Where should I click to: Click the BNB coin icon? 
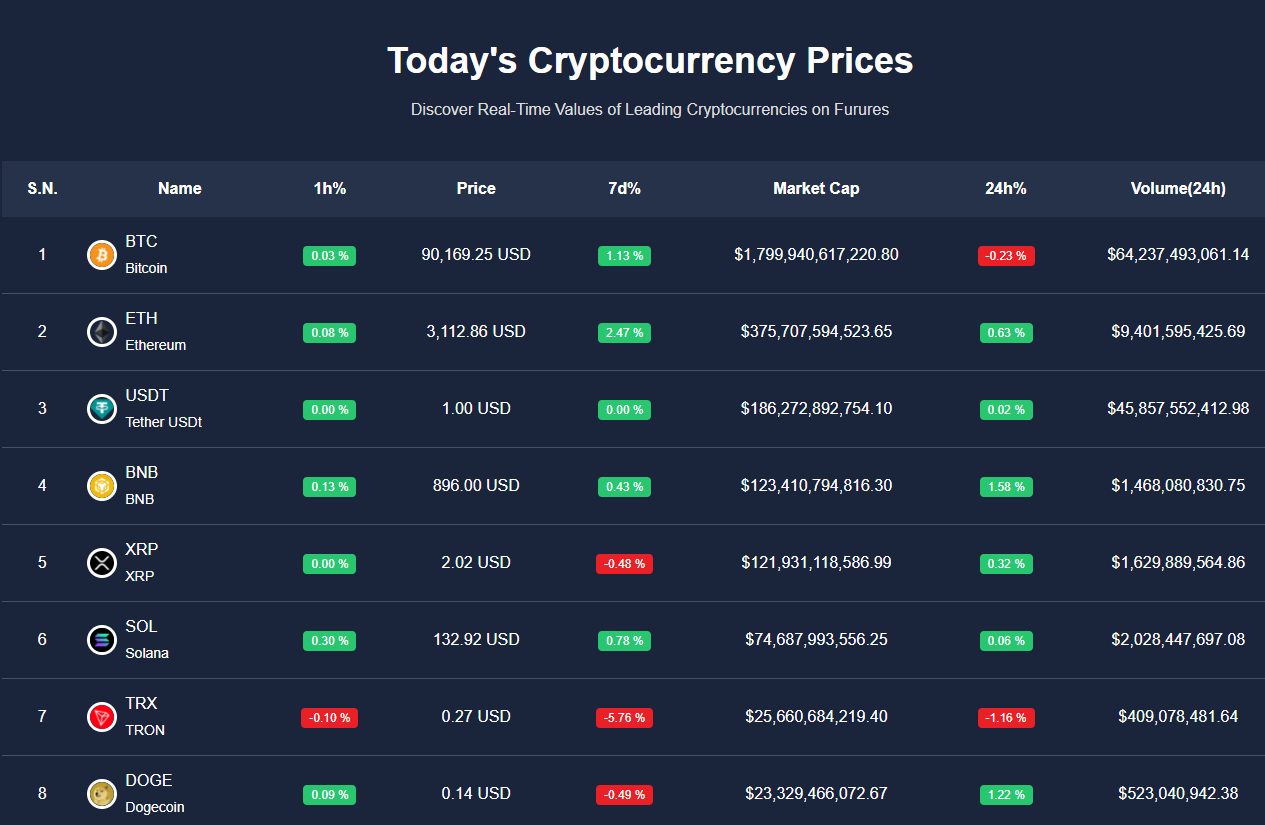pyautogui.click(x=102, y=486)
